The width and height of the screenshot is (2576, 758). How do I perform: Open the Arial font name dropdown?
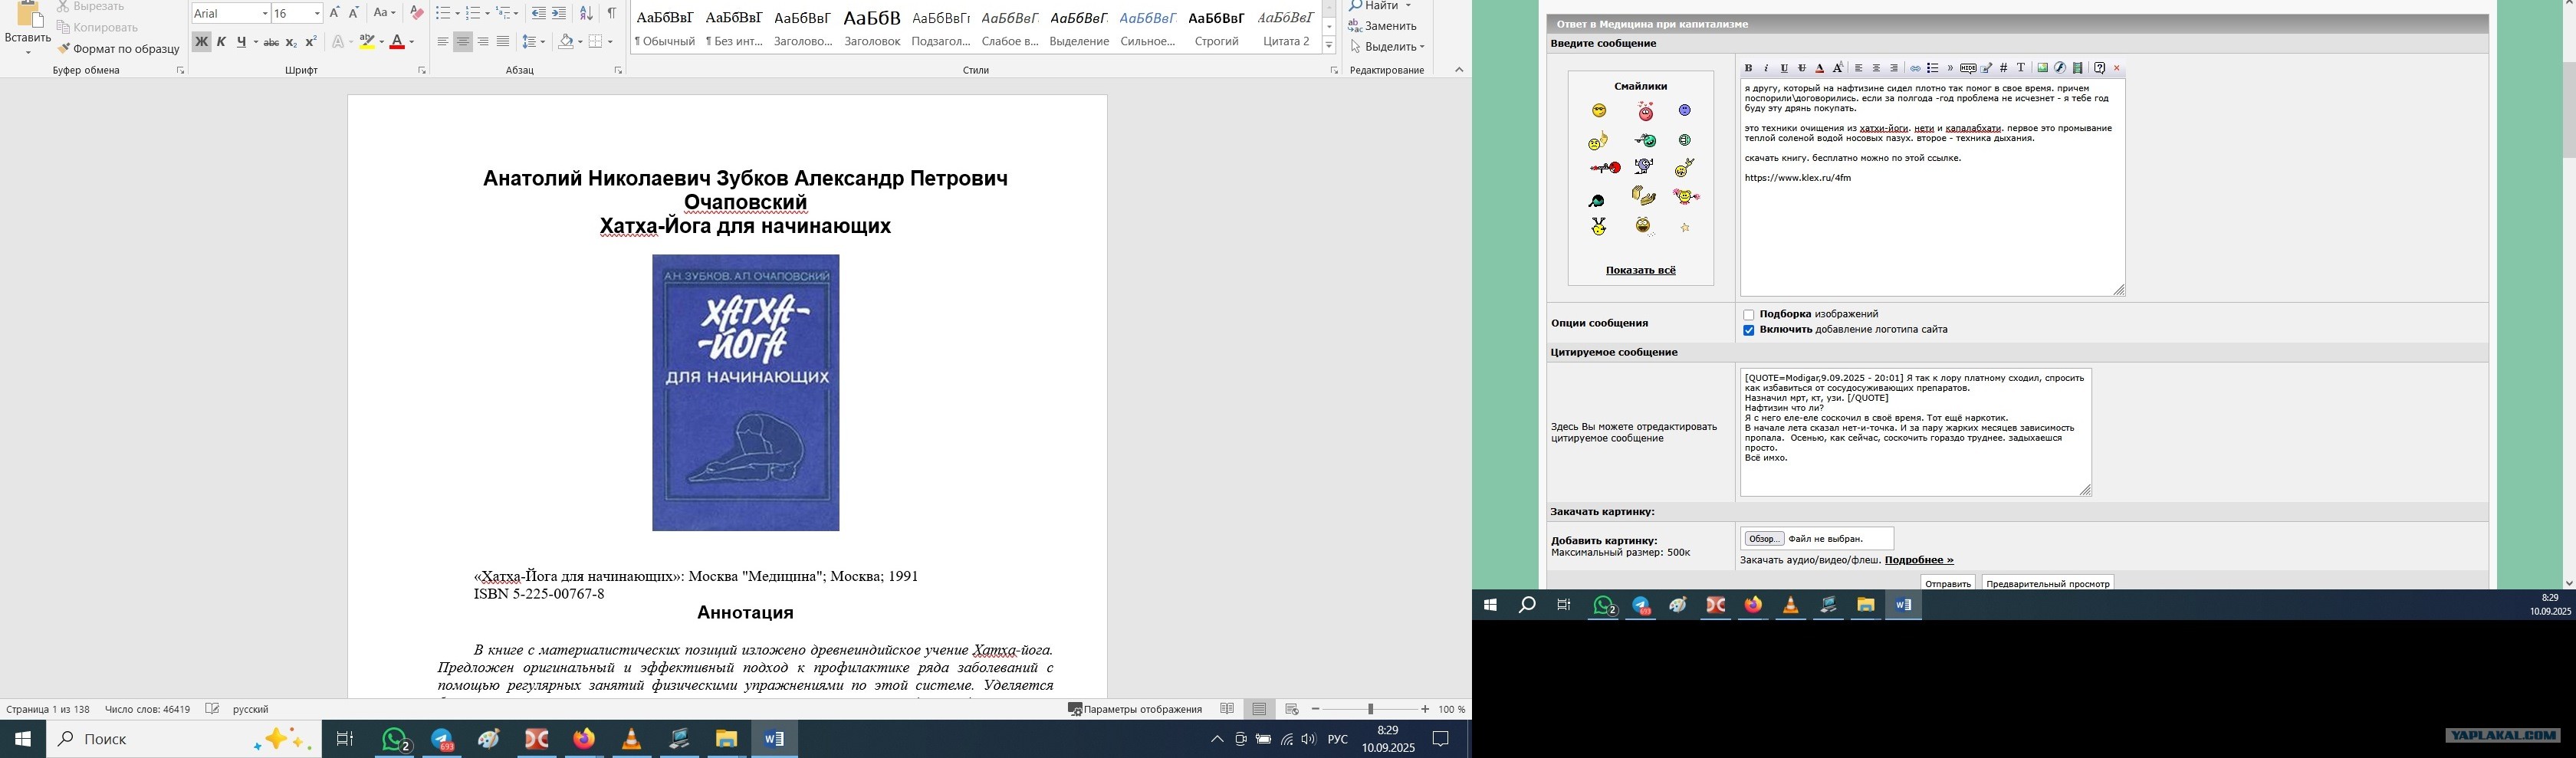[265, 13]
